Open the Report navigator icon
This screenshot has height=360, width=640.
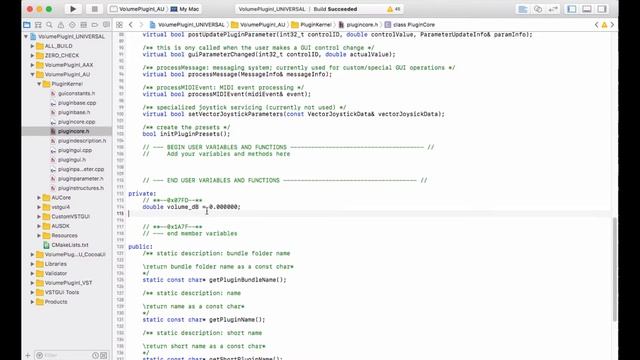point(106,25)
